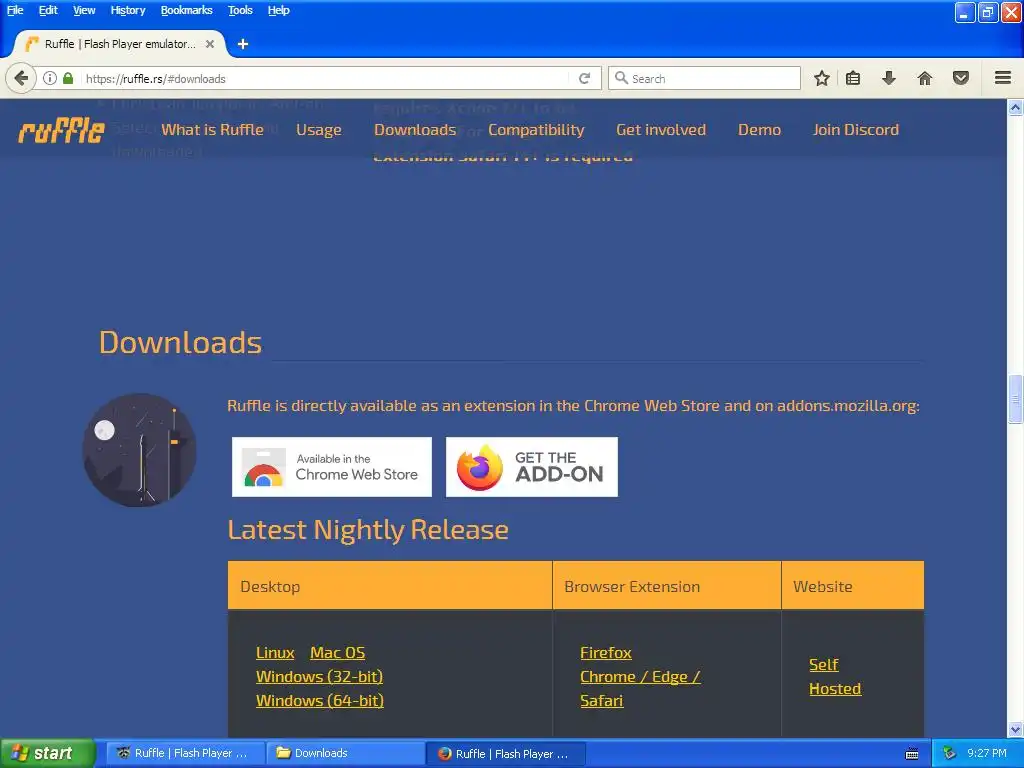Click the Latest Nightly Release heading

pyautogui.click(x=368, y=530)
